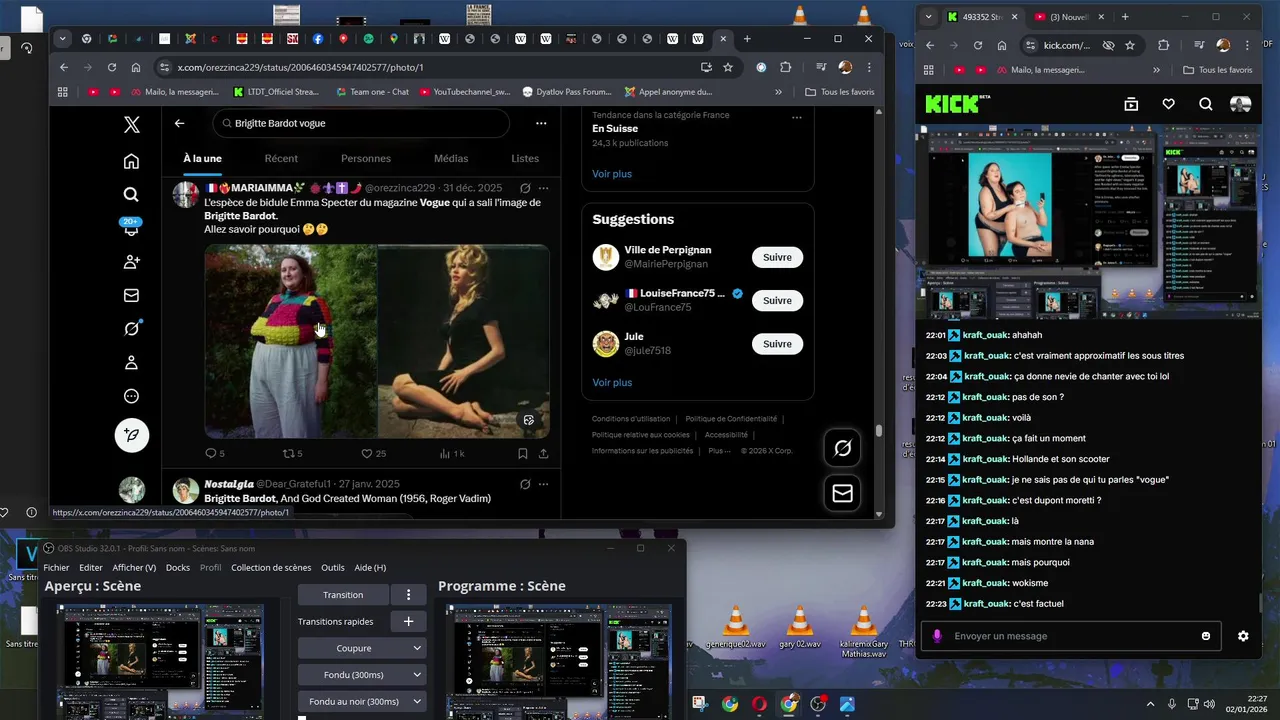The height and width of the screenshot is (720, 1280).
Task: Switch to the Médias tab on X search
Action: pos(451,158)
